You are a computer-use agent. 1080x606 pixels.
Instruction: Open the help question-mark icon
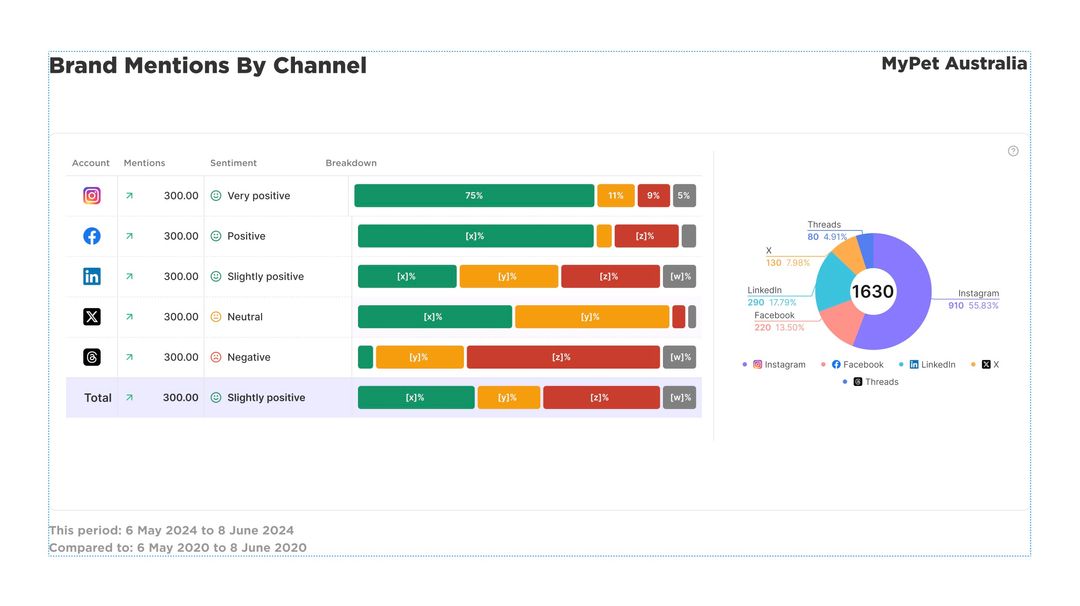coord(1013,150)
